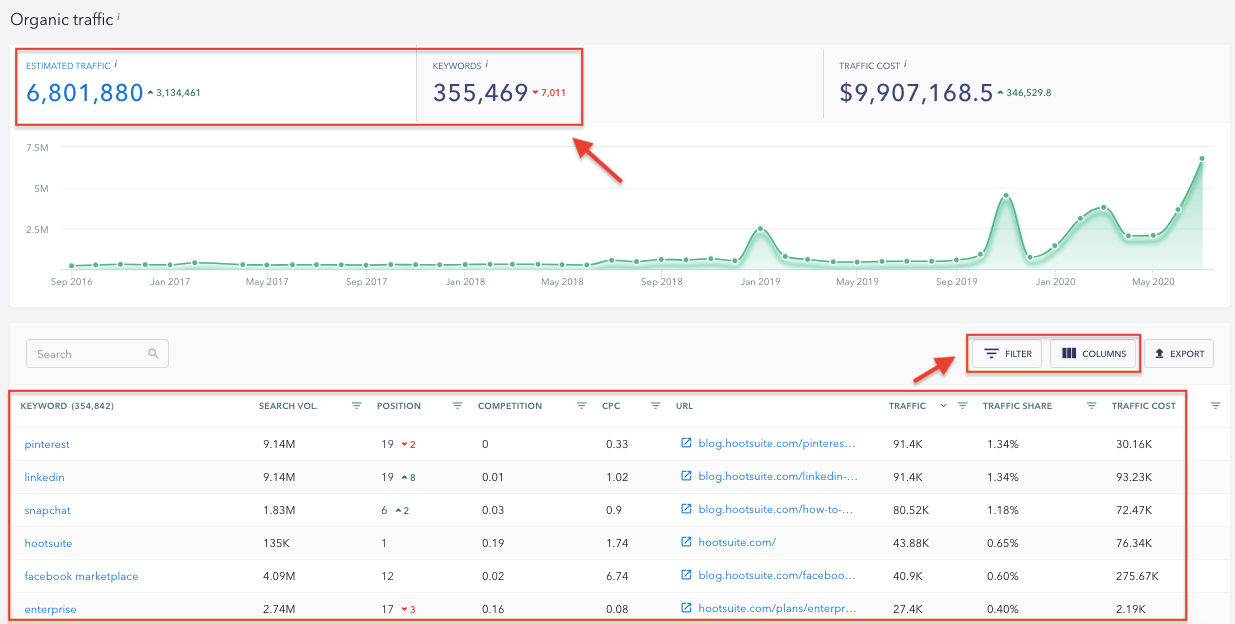Open external link icon for hootsuite.com/ URL

coord(686,543)
